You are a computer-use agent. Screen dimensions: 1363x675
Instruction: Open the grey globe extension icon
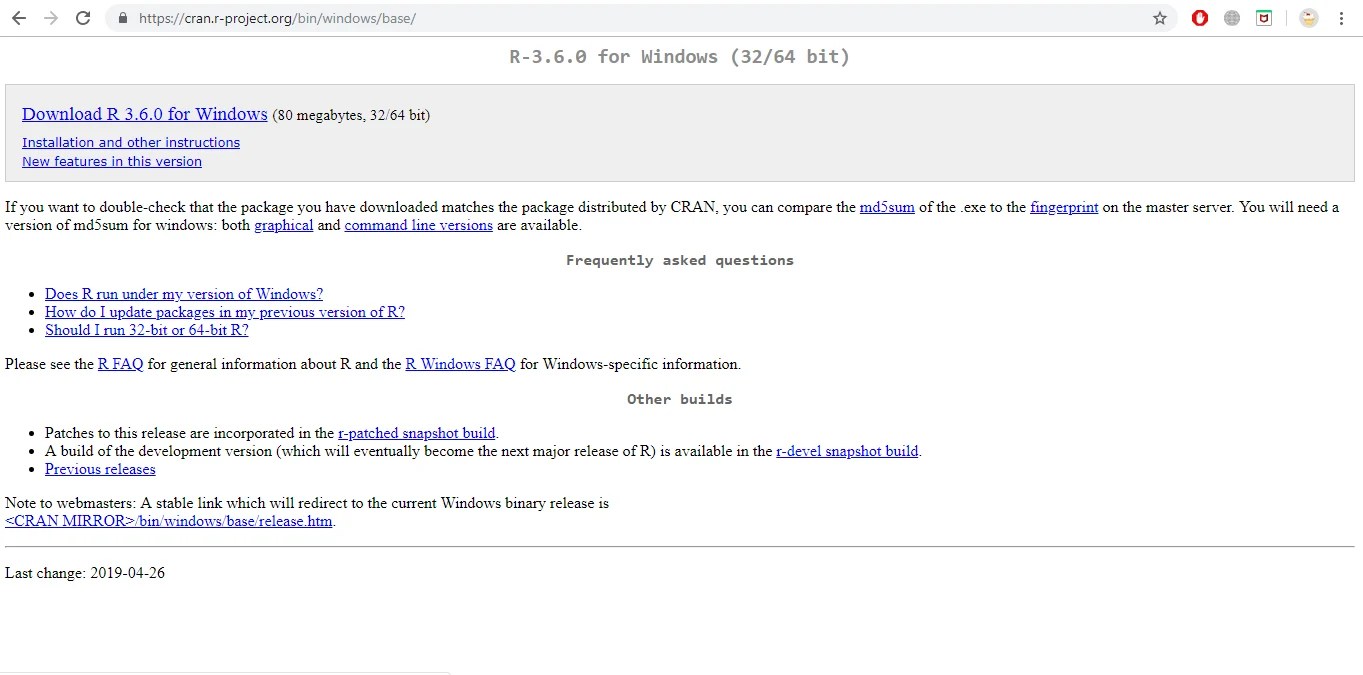pos(1232,18)
